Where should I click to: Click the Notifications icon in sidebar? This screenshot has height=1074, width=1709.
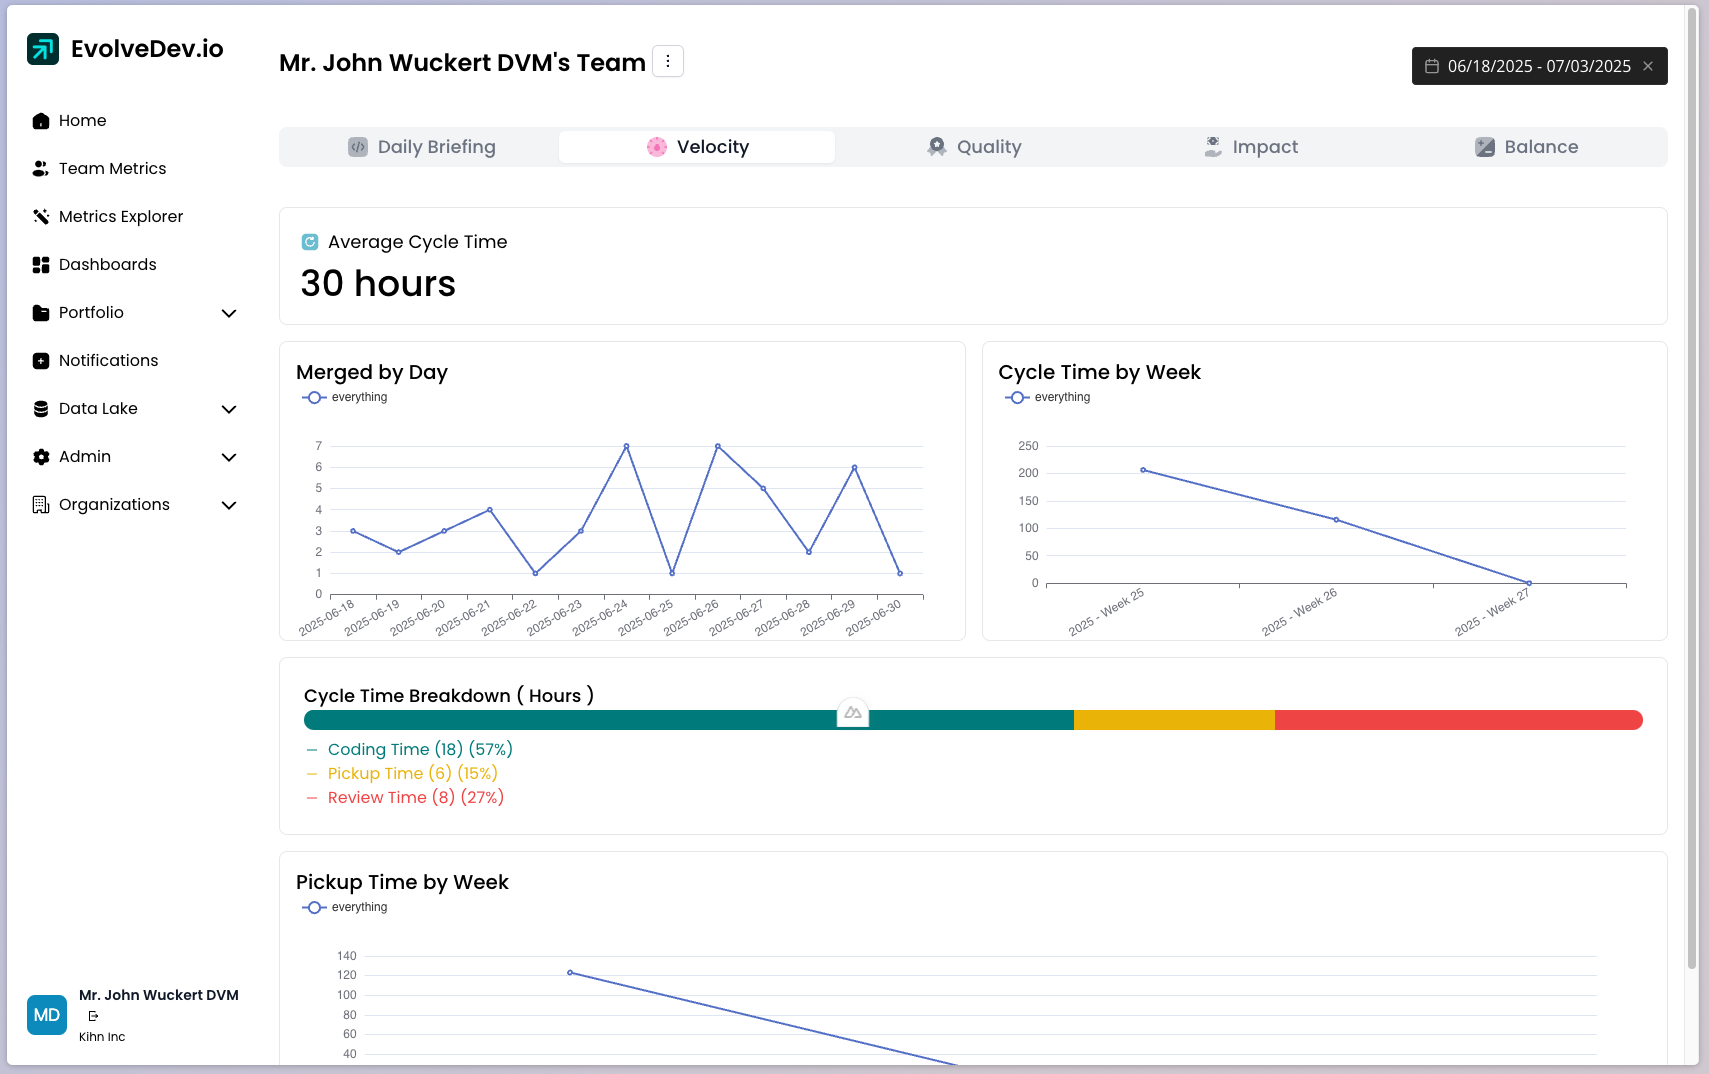pos(41,361)
